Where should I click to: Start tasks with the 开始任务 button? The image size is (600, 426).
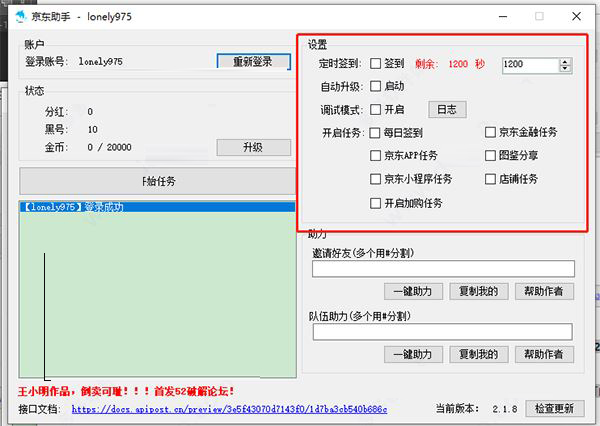(x=157, y=181)
